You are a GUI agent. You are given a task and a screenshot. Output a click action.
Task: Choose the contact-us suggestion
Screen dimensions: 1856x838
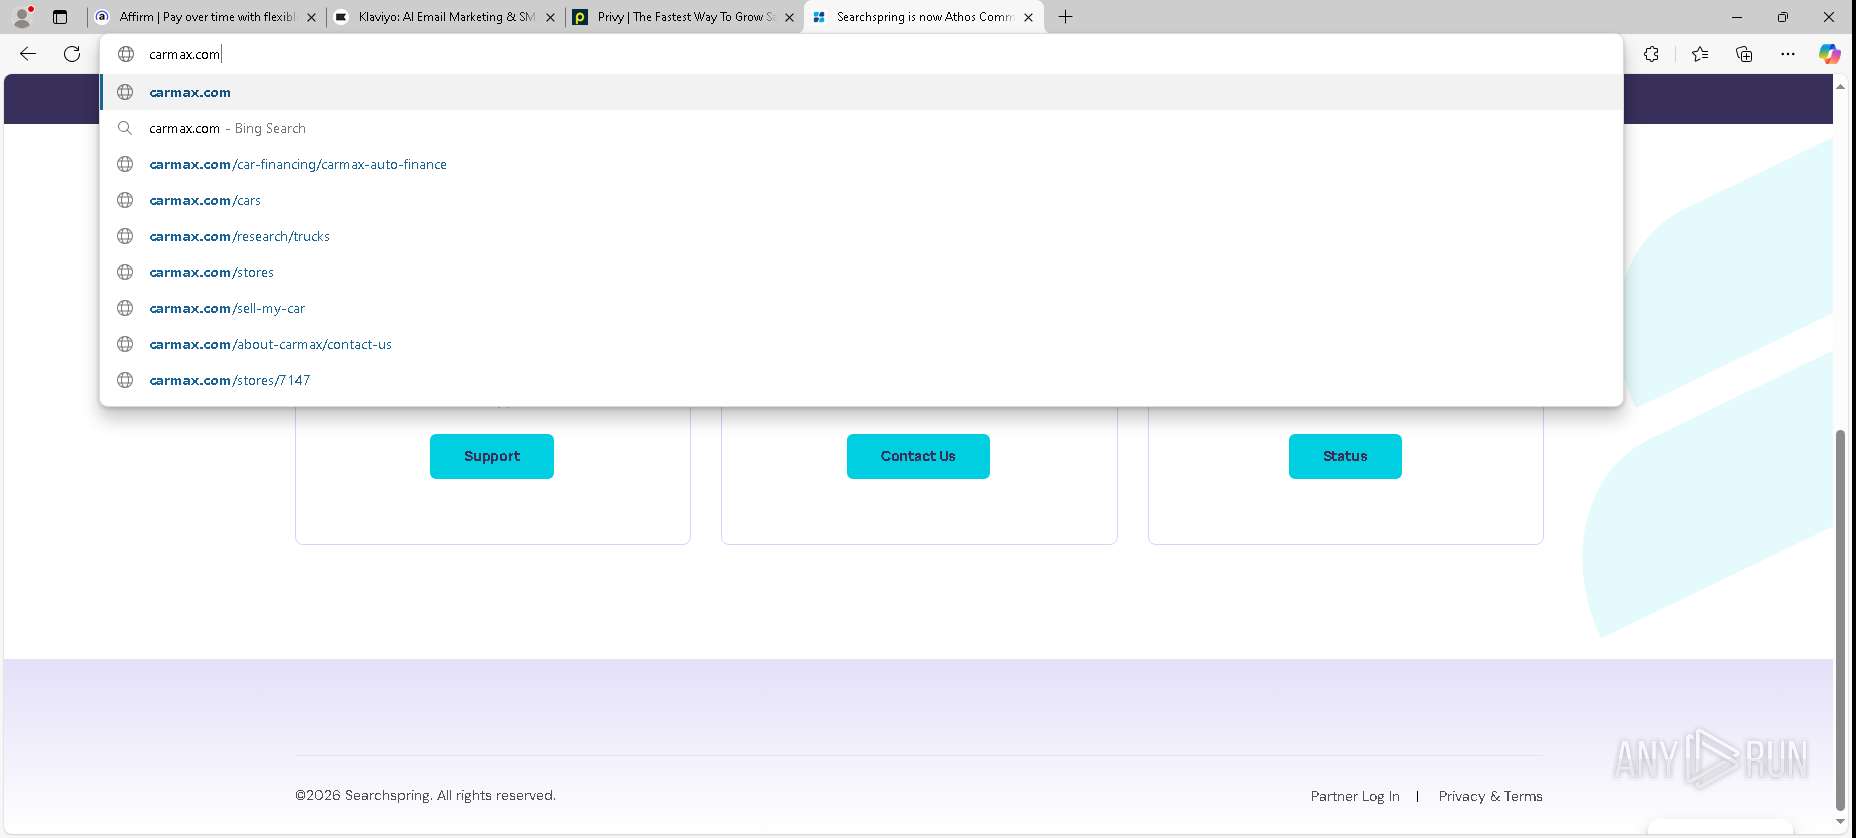coord(861,344)
